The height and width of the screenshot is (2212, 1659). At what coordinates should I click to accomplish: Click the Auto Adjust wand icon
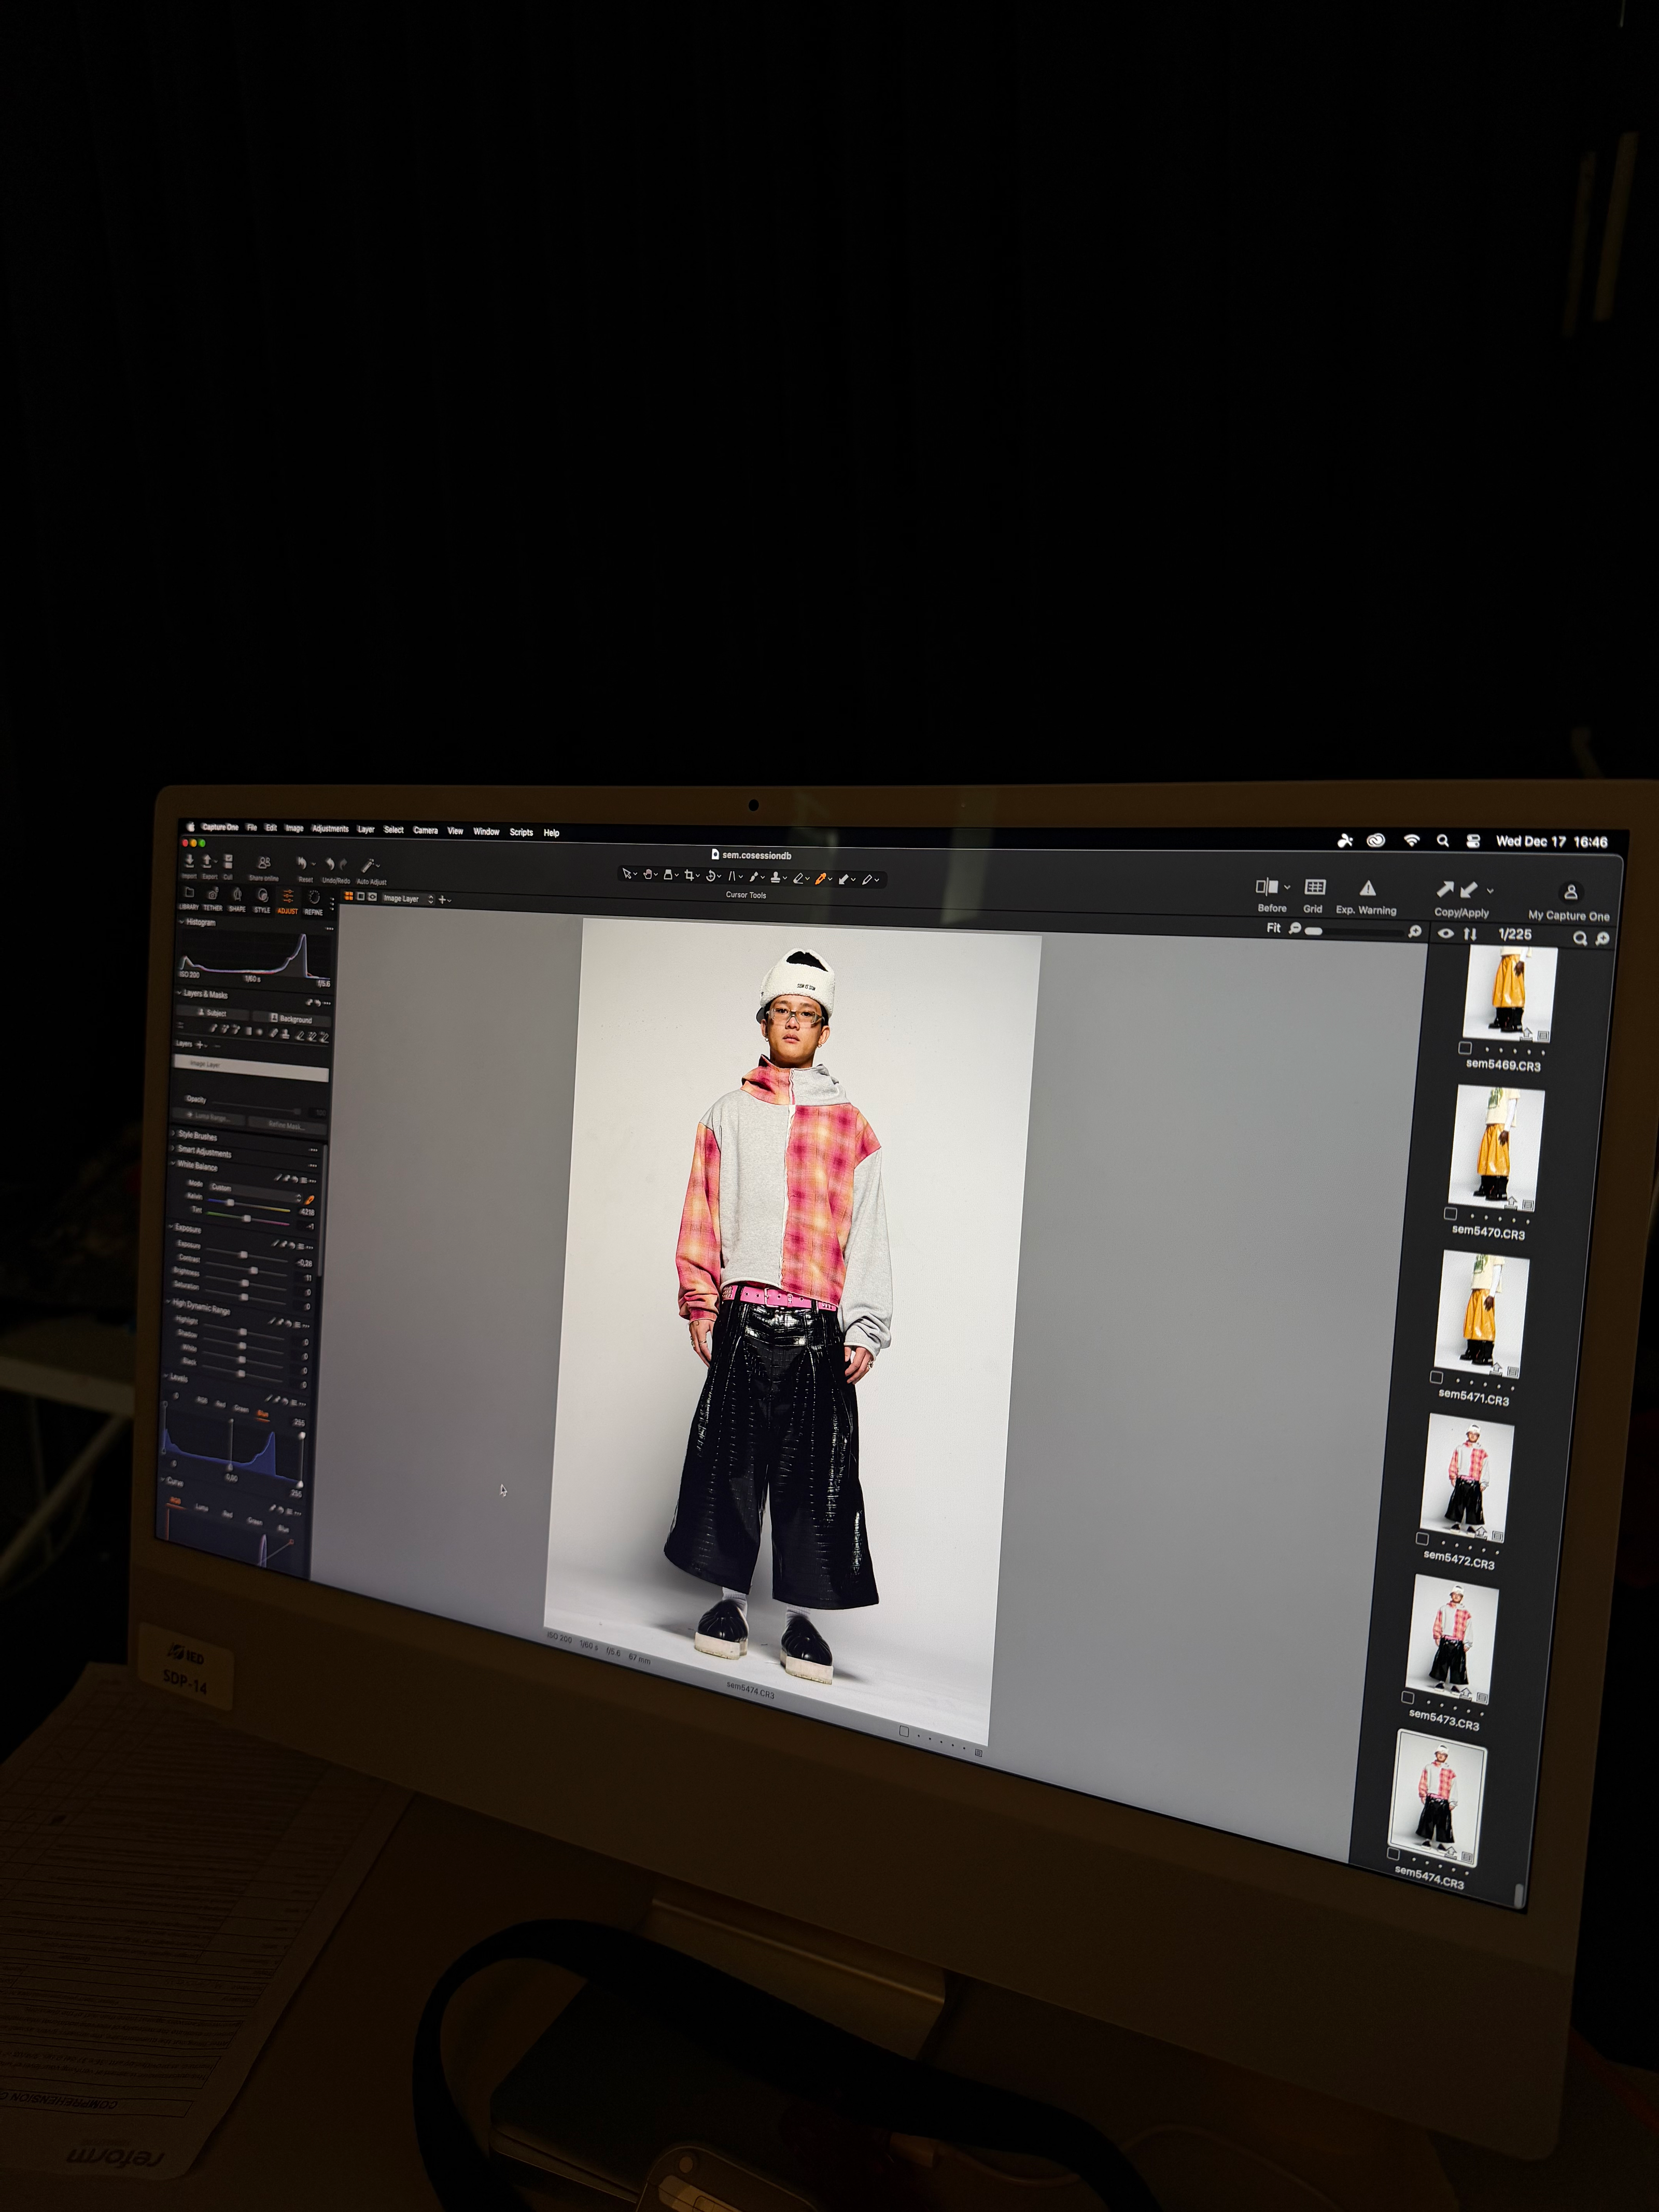368,866
